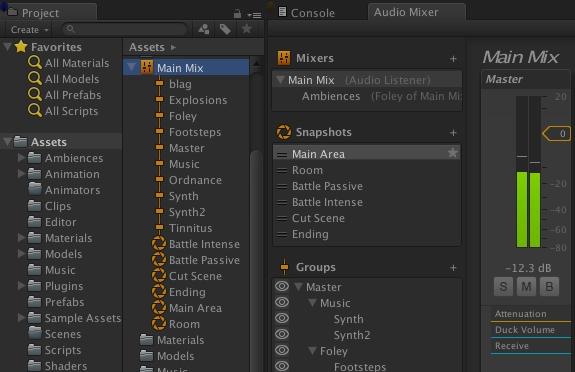575x372 pixels.
Task: Click the search by label tag icon
Action: coord(225,29)
